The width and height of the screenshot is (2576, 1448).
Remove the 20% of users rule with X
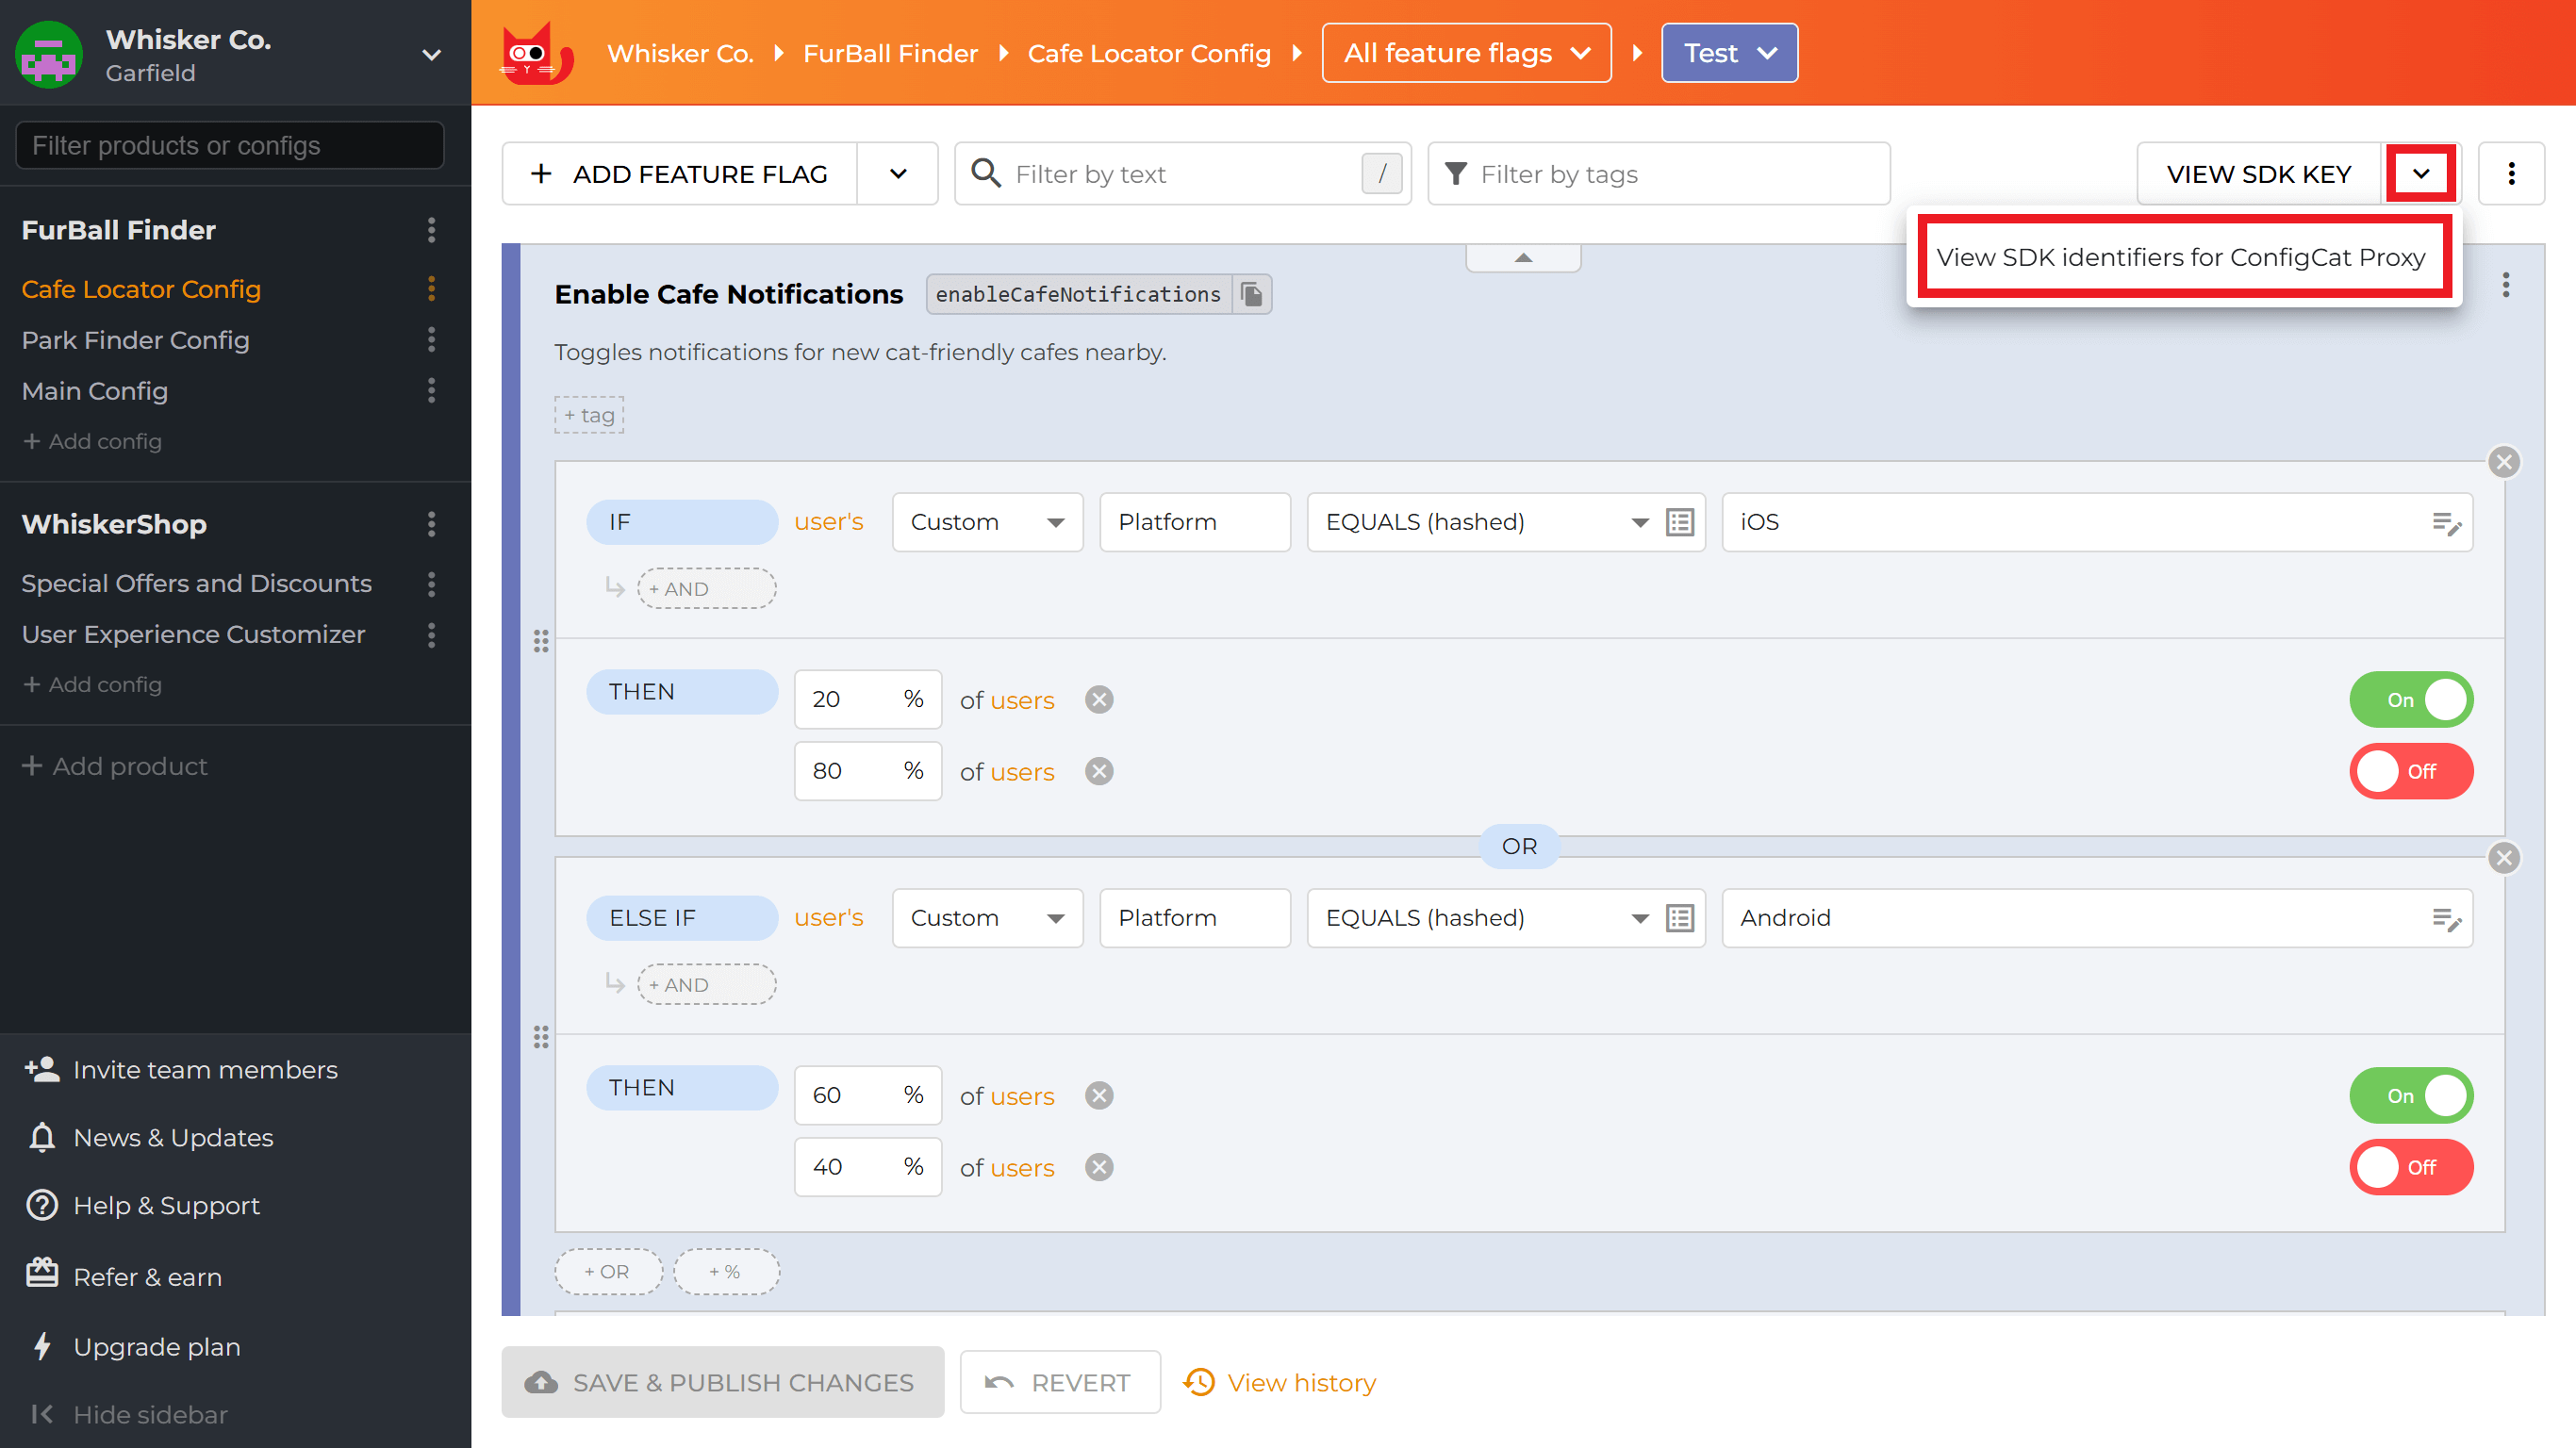click(x=1098, y=699)
